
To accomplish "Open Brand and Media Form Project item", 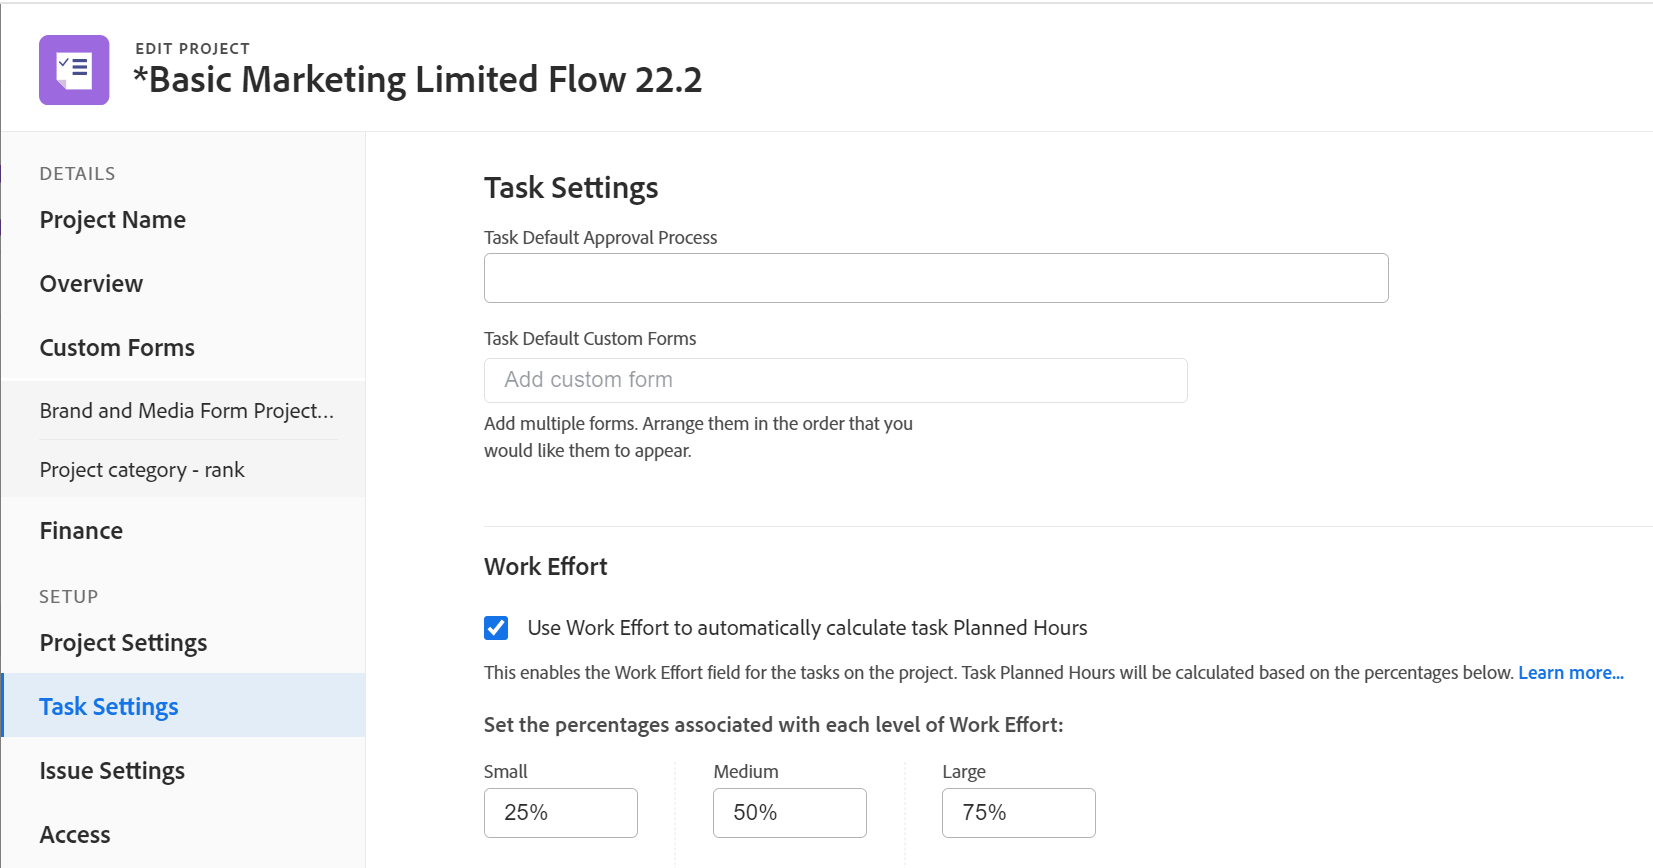I will tap(186, 411).
